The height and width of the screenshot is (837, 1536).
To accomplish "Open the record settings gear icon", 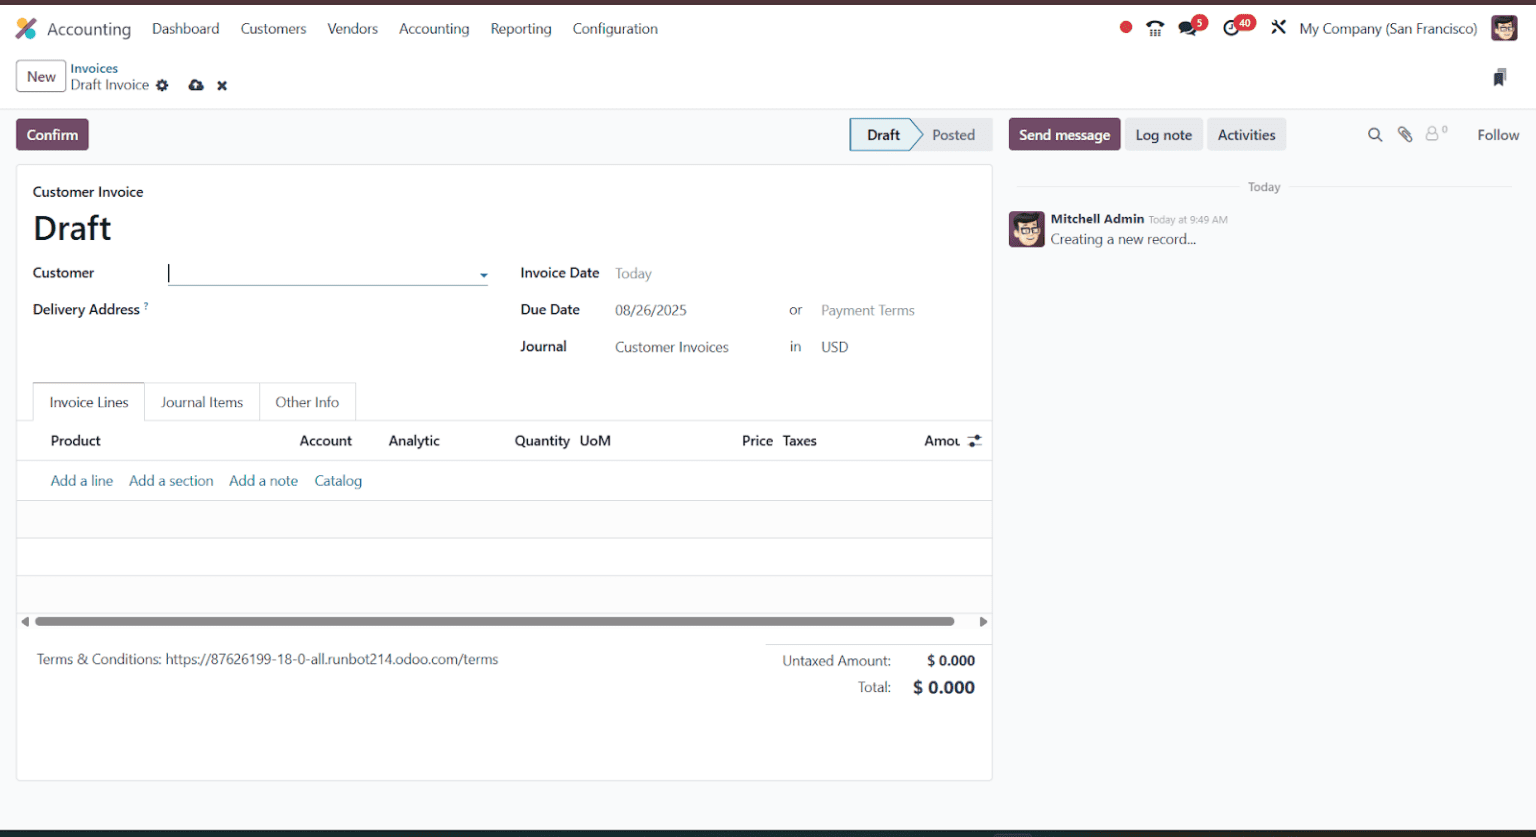I will pos(162,85).
